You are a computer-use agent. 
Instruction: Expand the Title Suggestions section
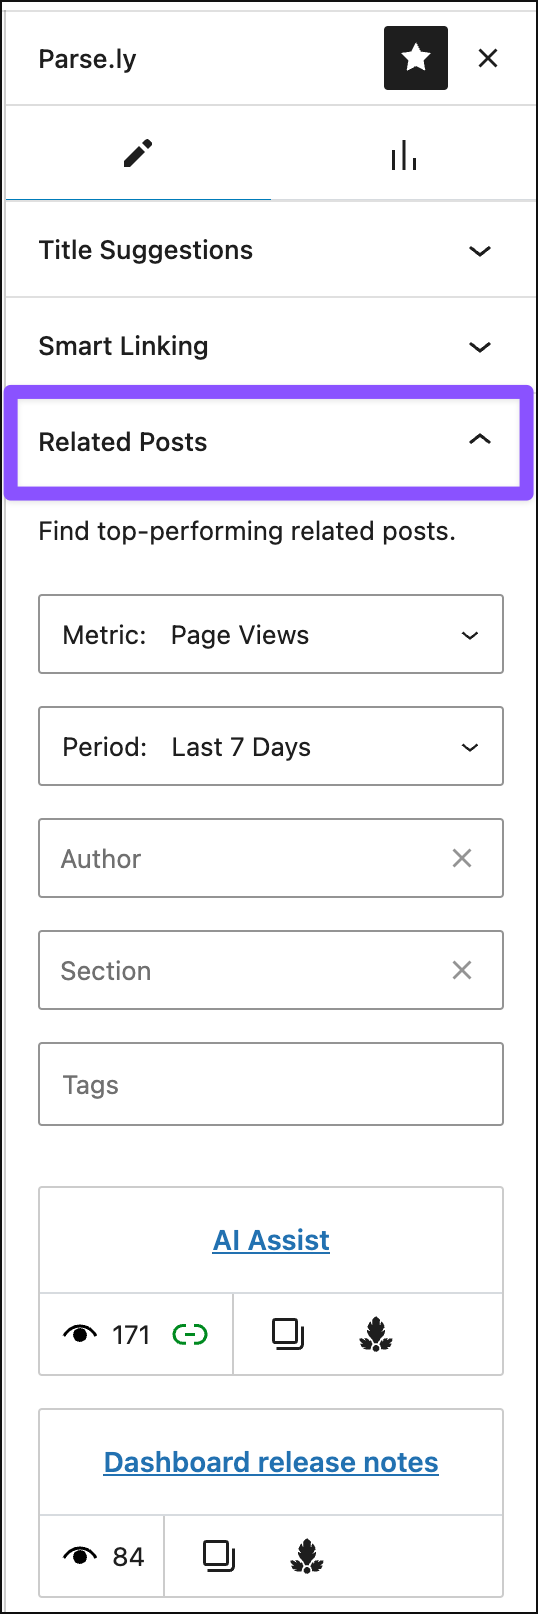(269, 250)
